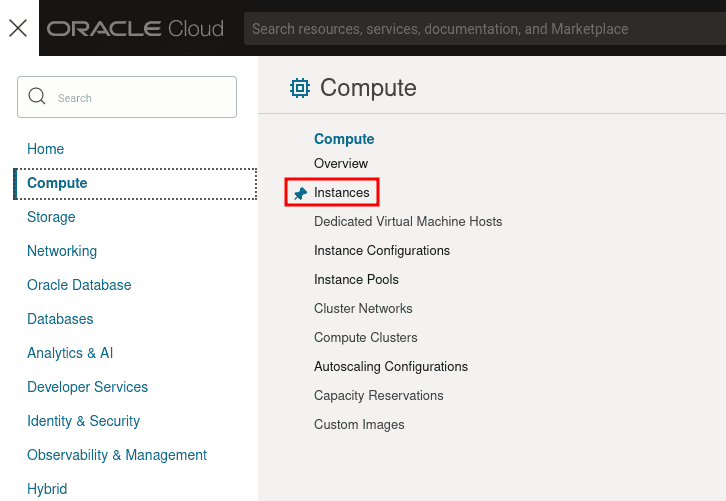Viewport: 726px width, 501px height.
Task: Open Instance Pools
Action: [356, 280]
